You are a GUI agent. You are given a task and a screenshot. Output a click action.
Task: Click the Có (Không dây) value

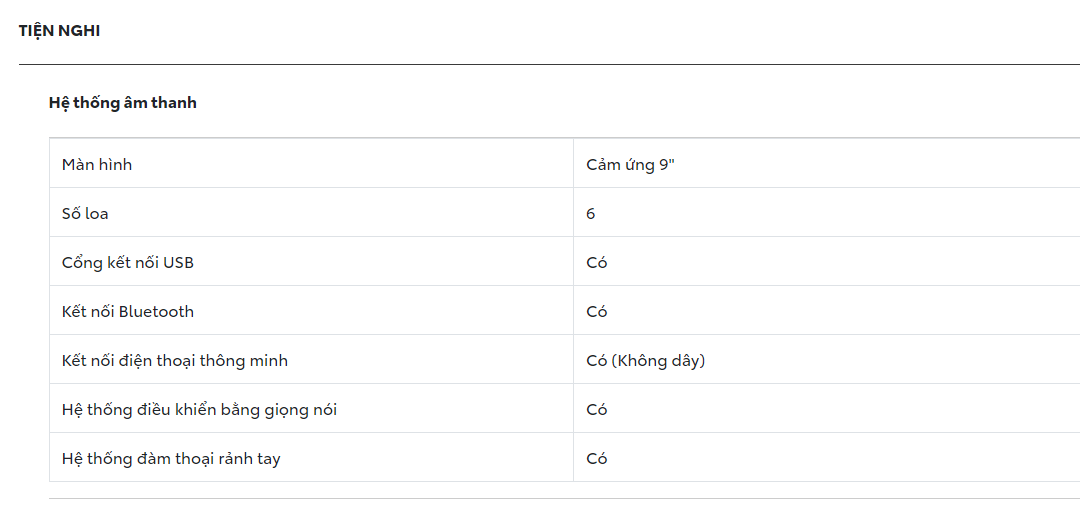pos(645,360)
